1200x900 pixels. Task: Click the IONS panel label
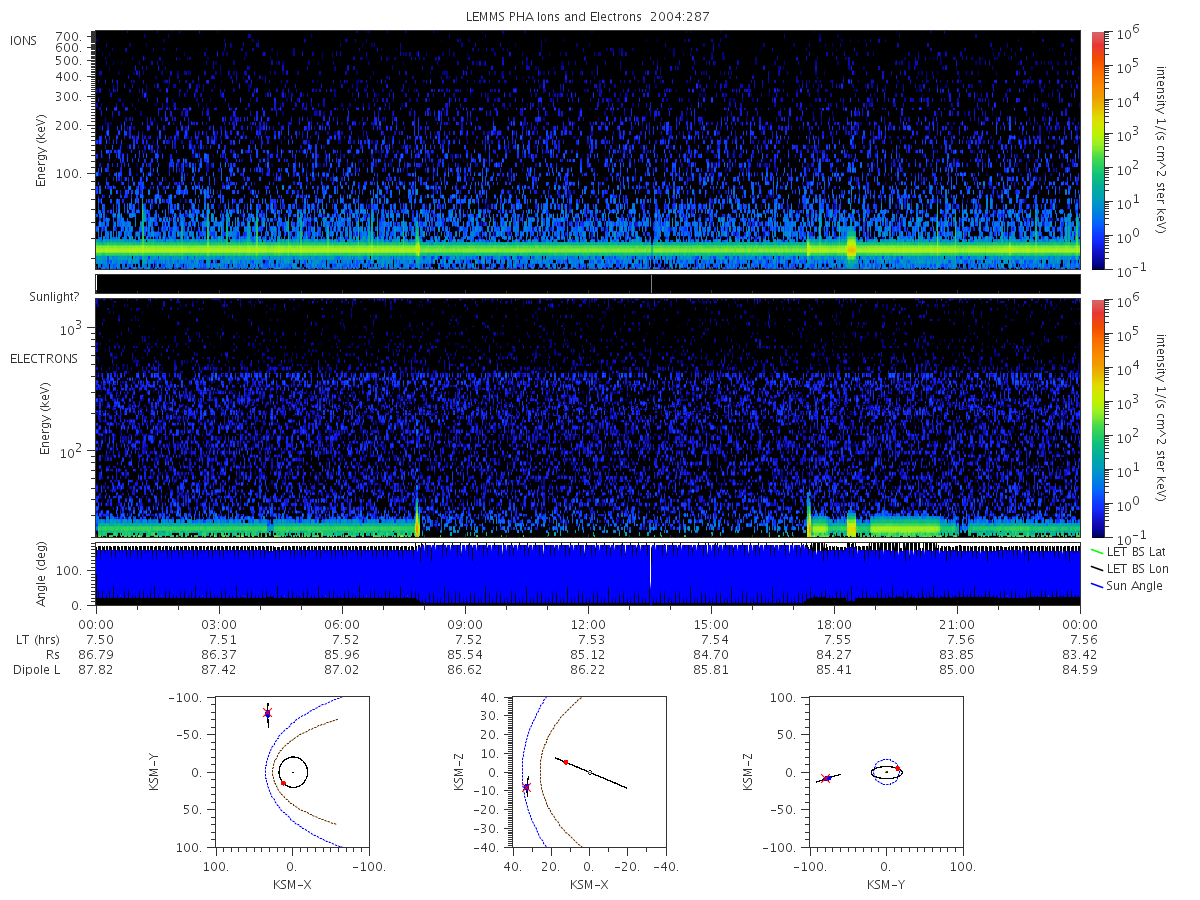[x=24, y=41]
